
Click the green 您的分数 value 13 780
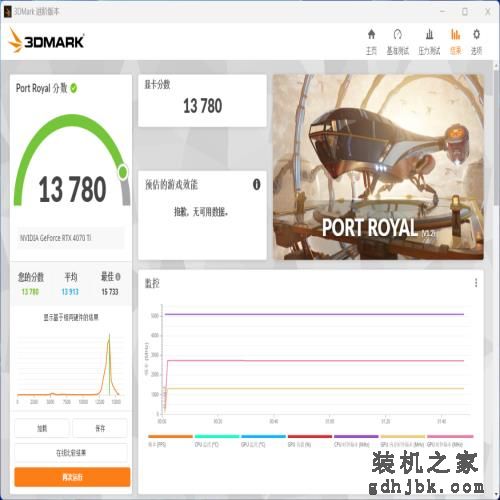tap(30, 292)
